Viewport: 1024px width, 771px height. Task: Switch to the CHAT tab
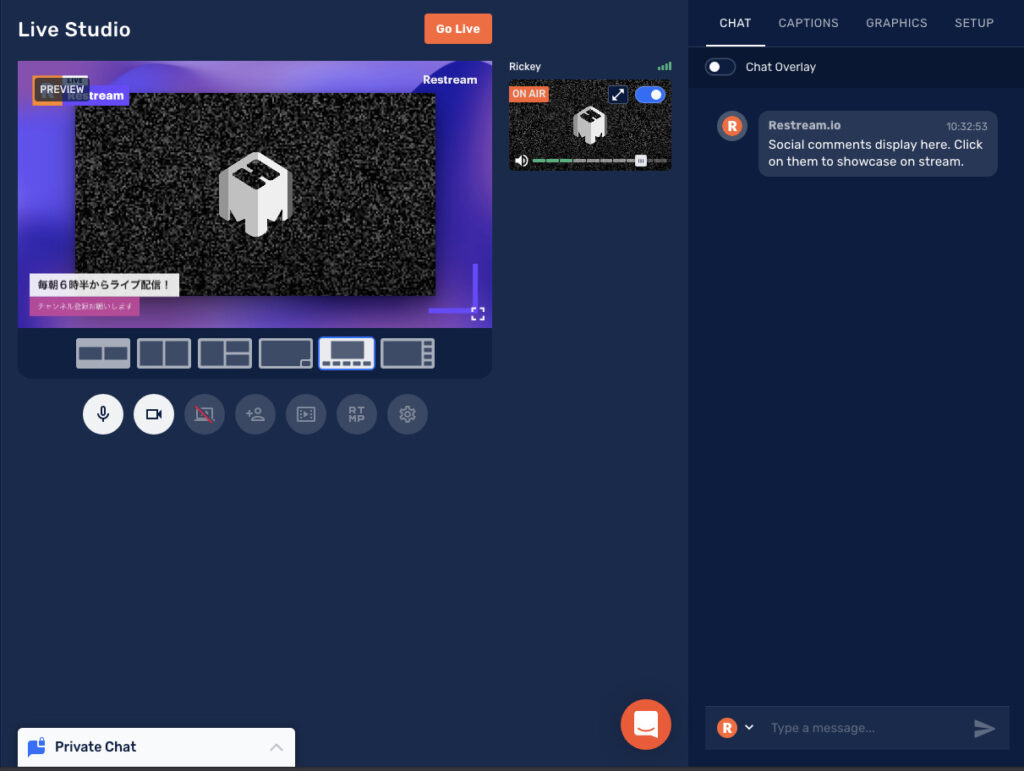(735, 23)
